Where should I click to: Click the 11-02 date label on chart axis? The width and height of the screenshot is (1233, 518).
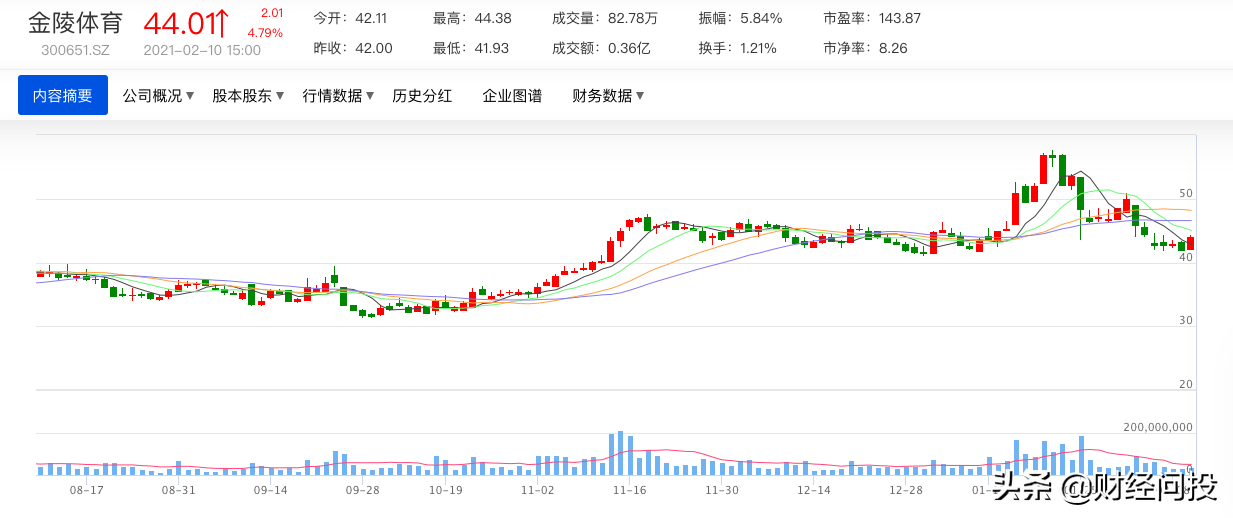(537, 490)
